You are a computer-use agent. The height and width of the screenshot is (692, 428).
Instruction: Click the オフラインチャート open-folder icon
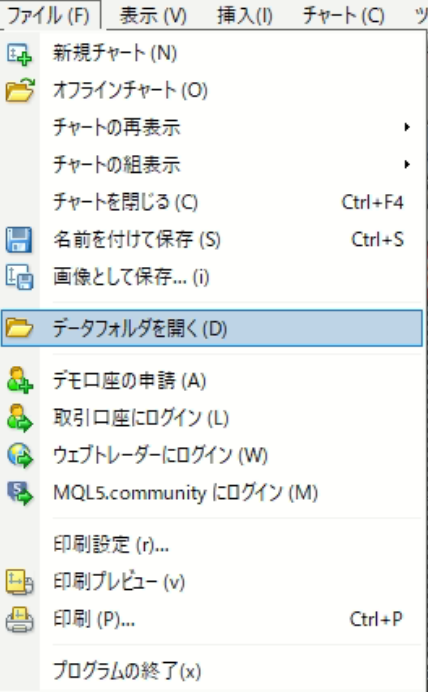(x=20, y=90)
